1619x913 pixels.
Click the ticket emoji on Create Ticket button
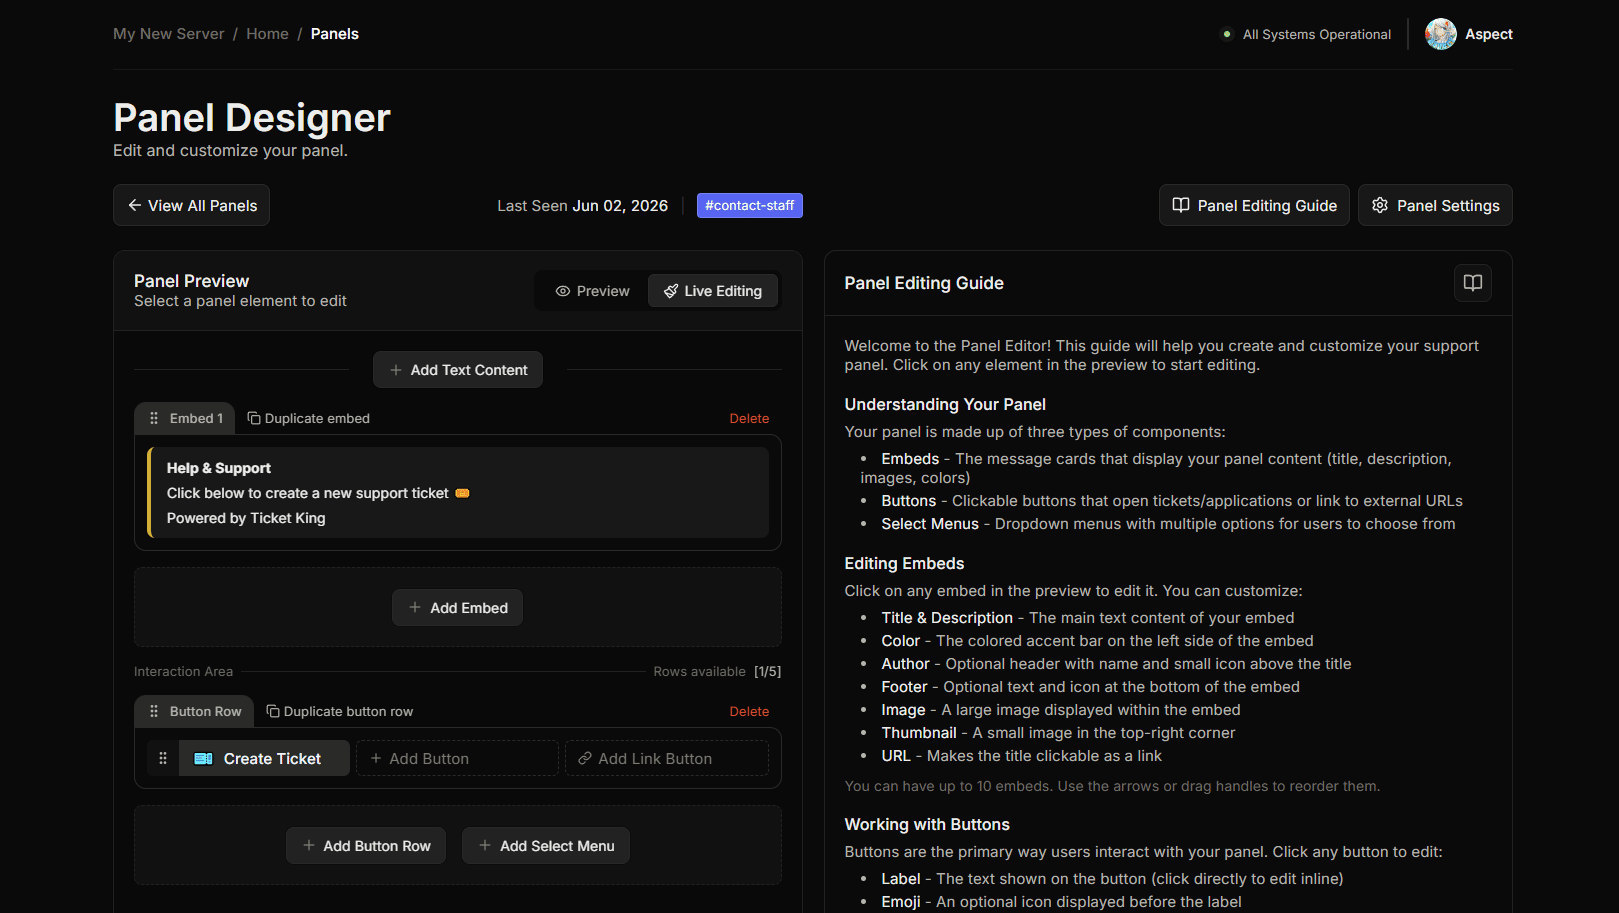203,759
